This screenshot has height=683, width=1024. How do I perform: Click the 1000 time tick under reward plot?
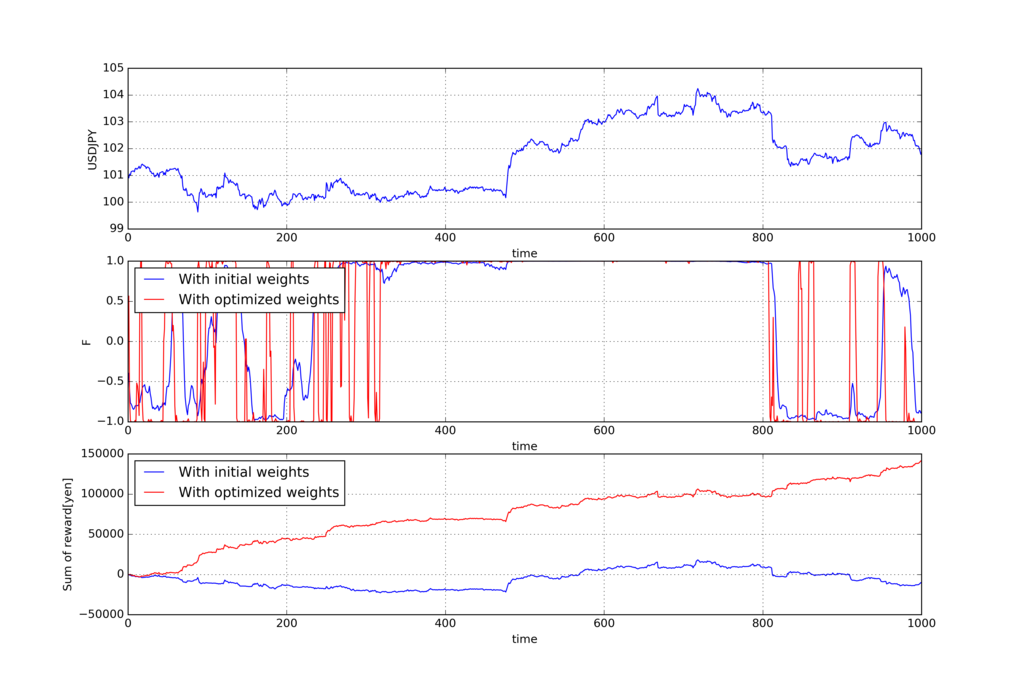[921, 623]
